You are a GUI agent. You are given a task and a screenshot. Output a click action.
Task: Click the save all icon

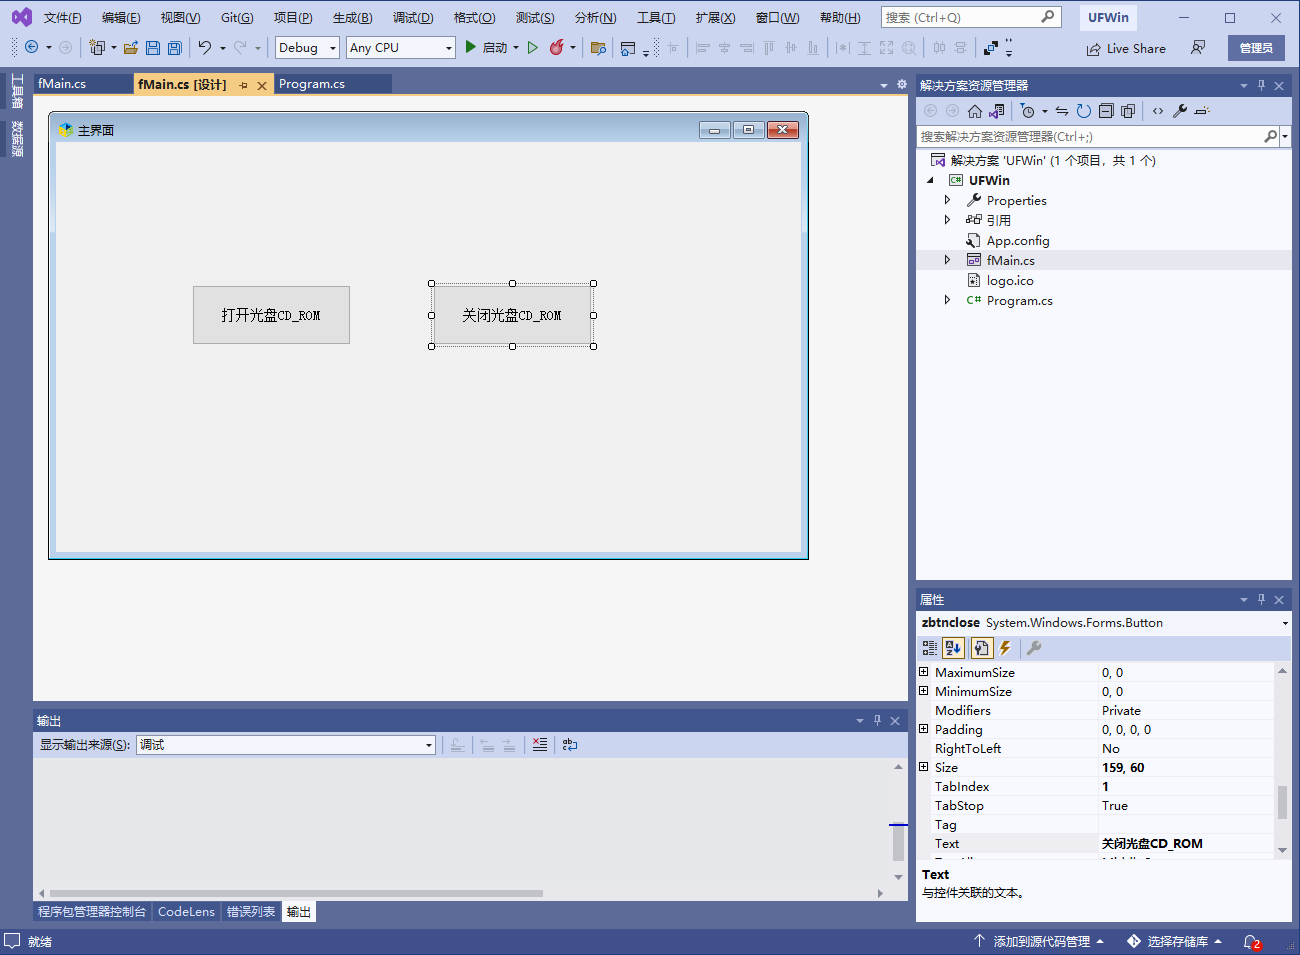(x=174, y=47)
